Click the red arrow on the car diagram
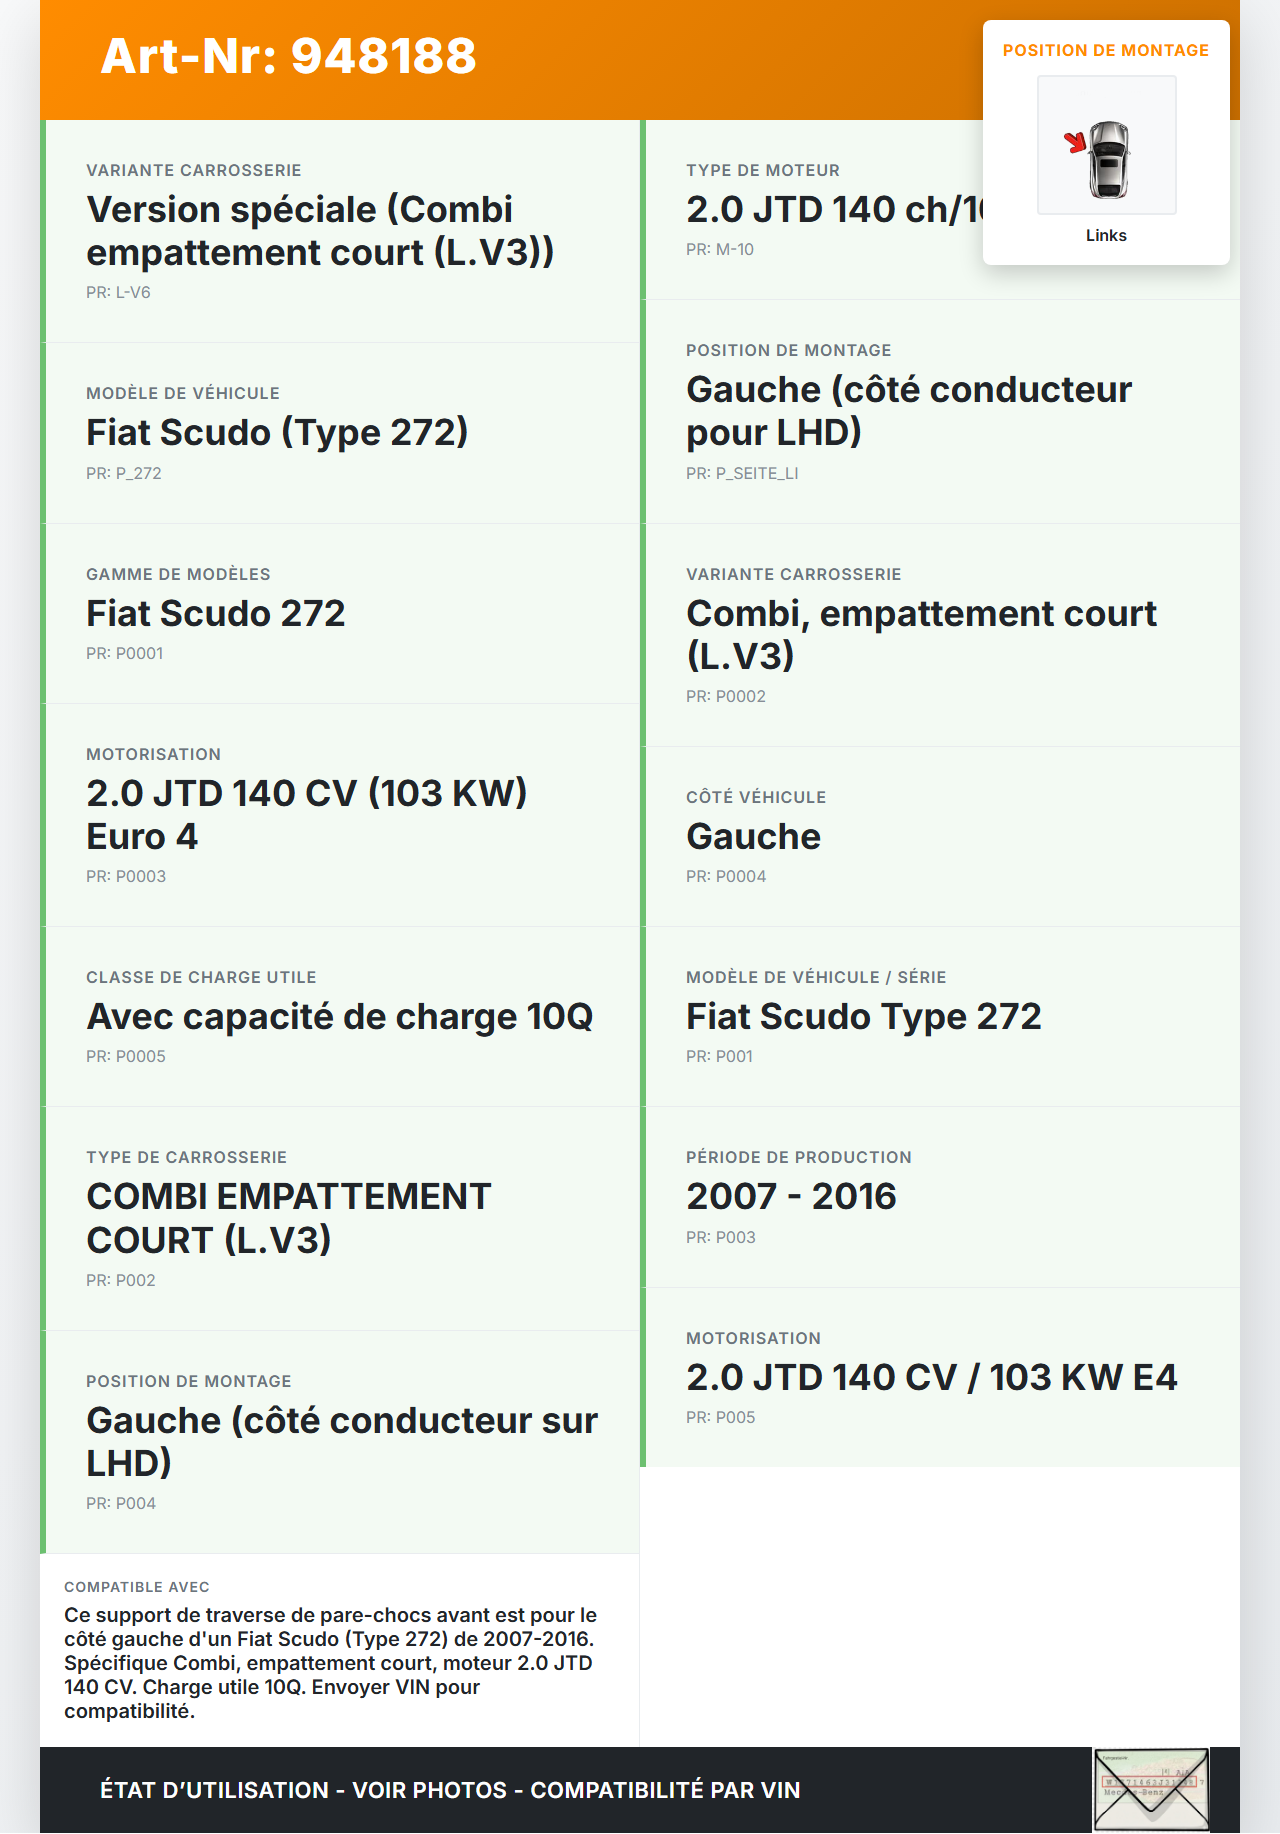1280x1834 pixels. coord(1075,142)
